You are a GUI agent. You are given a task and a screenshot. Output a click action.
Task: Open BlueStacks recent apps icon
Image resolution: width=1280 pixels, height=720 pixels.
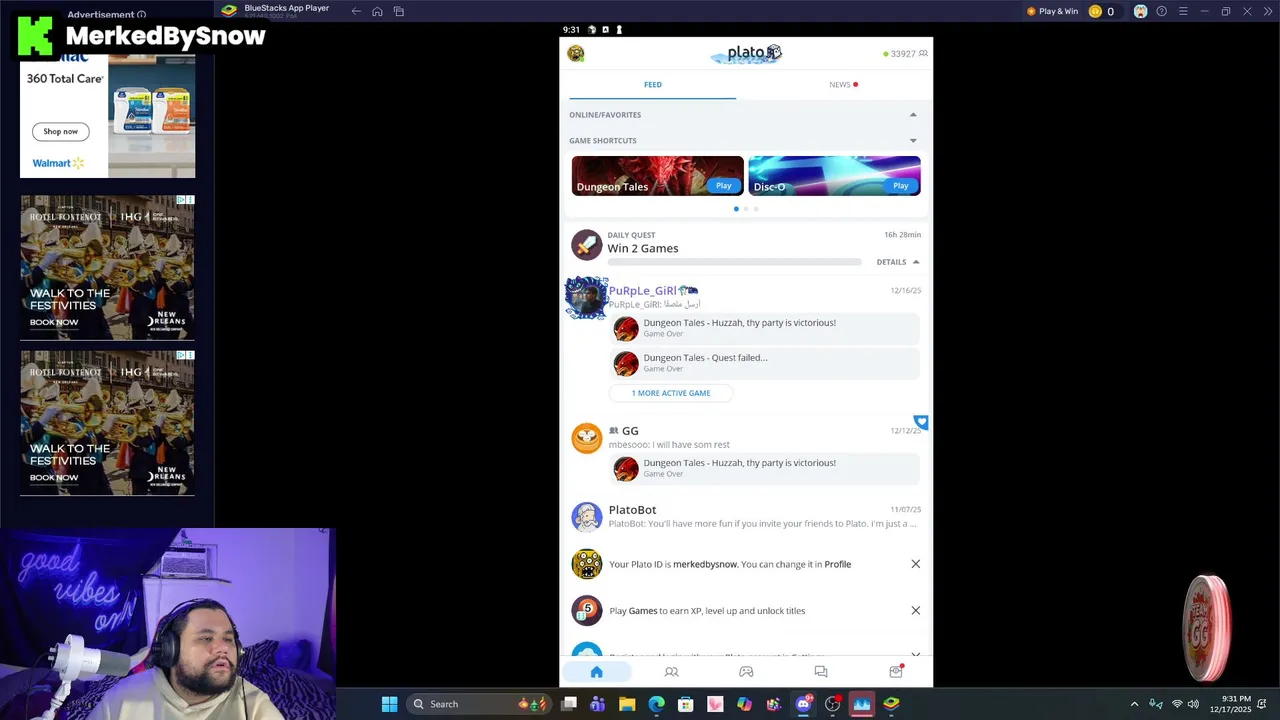click(399, 11)
